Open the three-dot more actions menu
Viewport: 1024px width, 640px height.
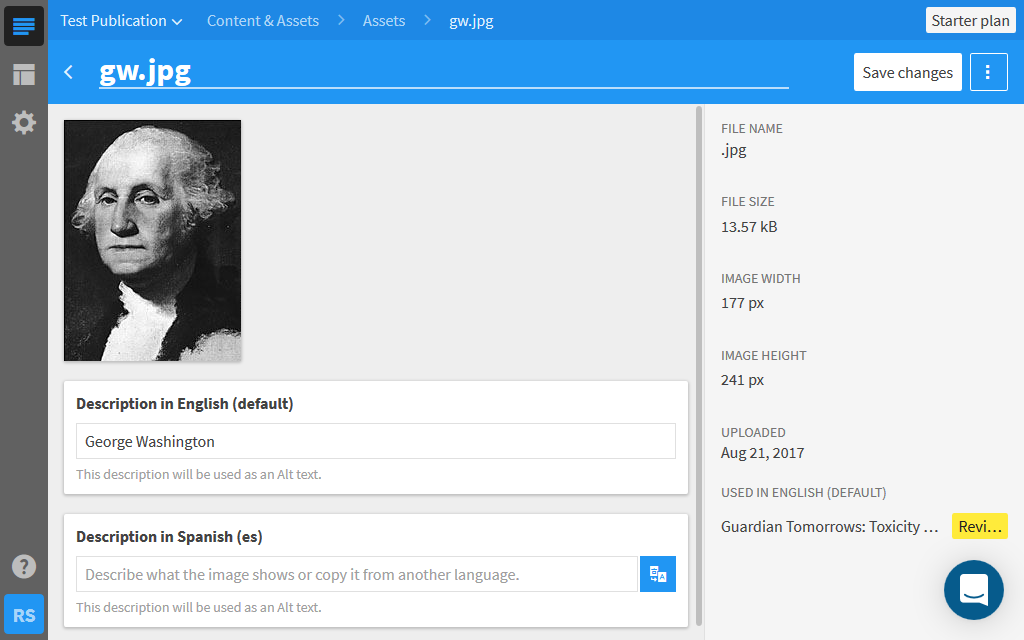coord(988,72)
